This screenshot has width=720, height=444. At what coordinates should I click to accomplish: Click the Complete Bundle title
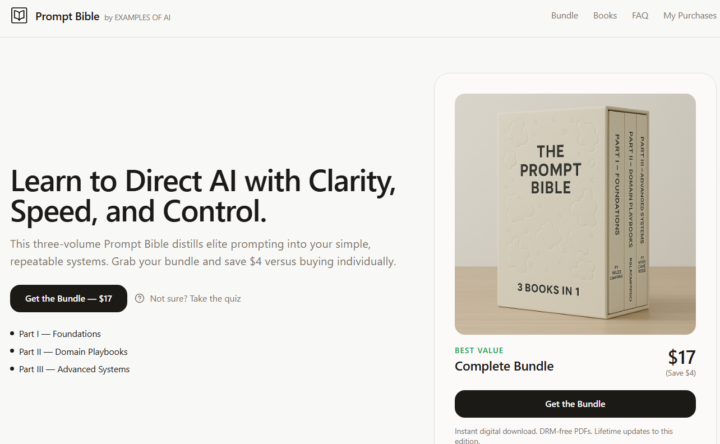(x=504, y=366)
